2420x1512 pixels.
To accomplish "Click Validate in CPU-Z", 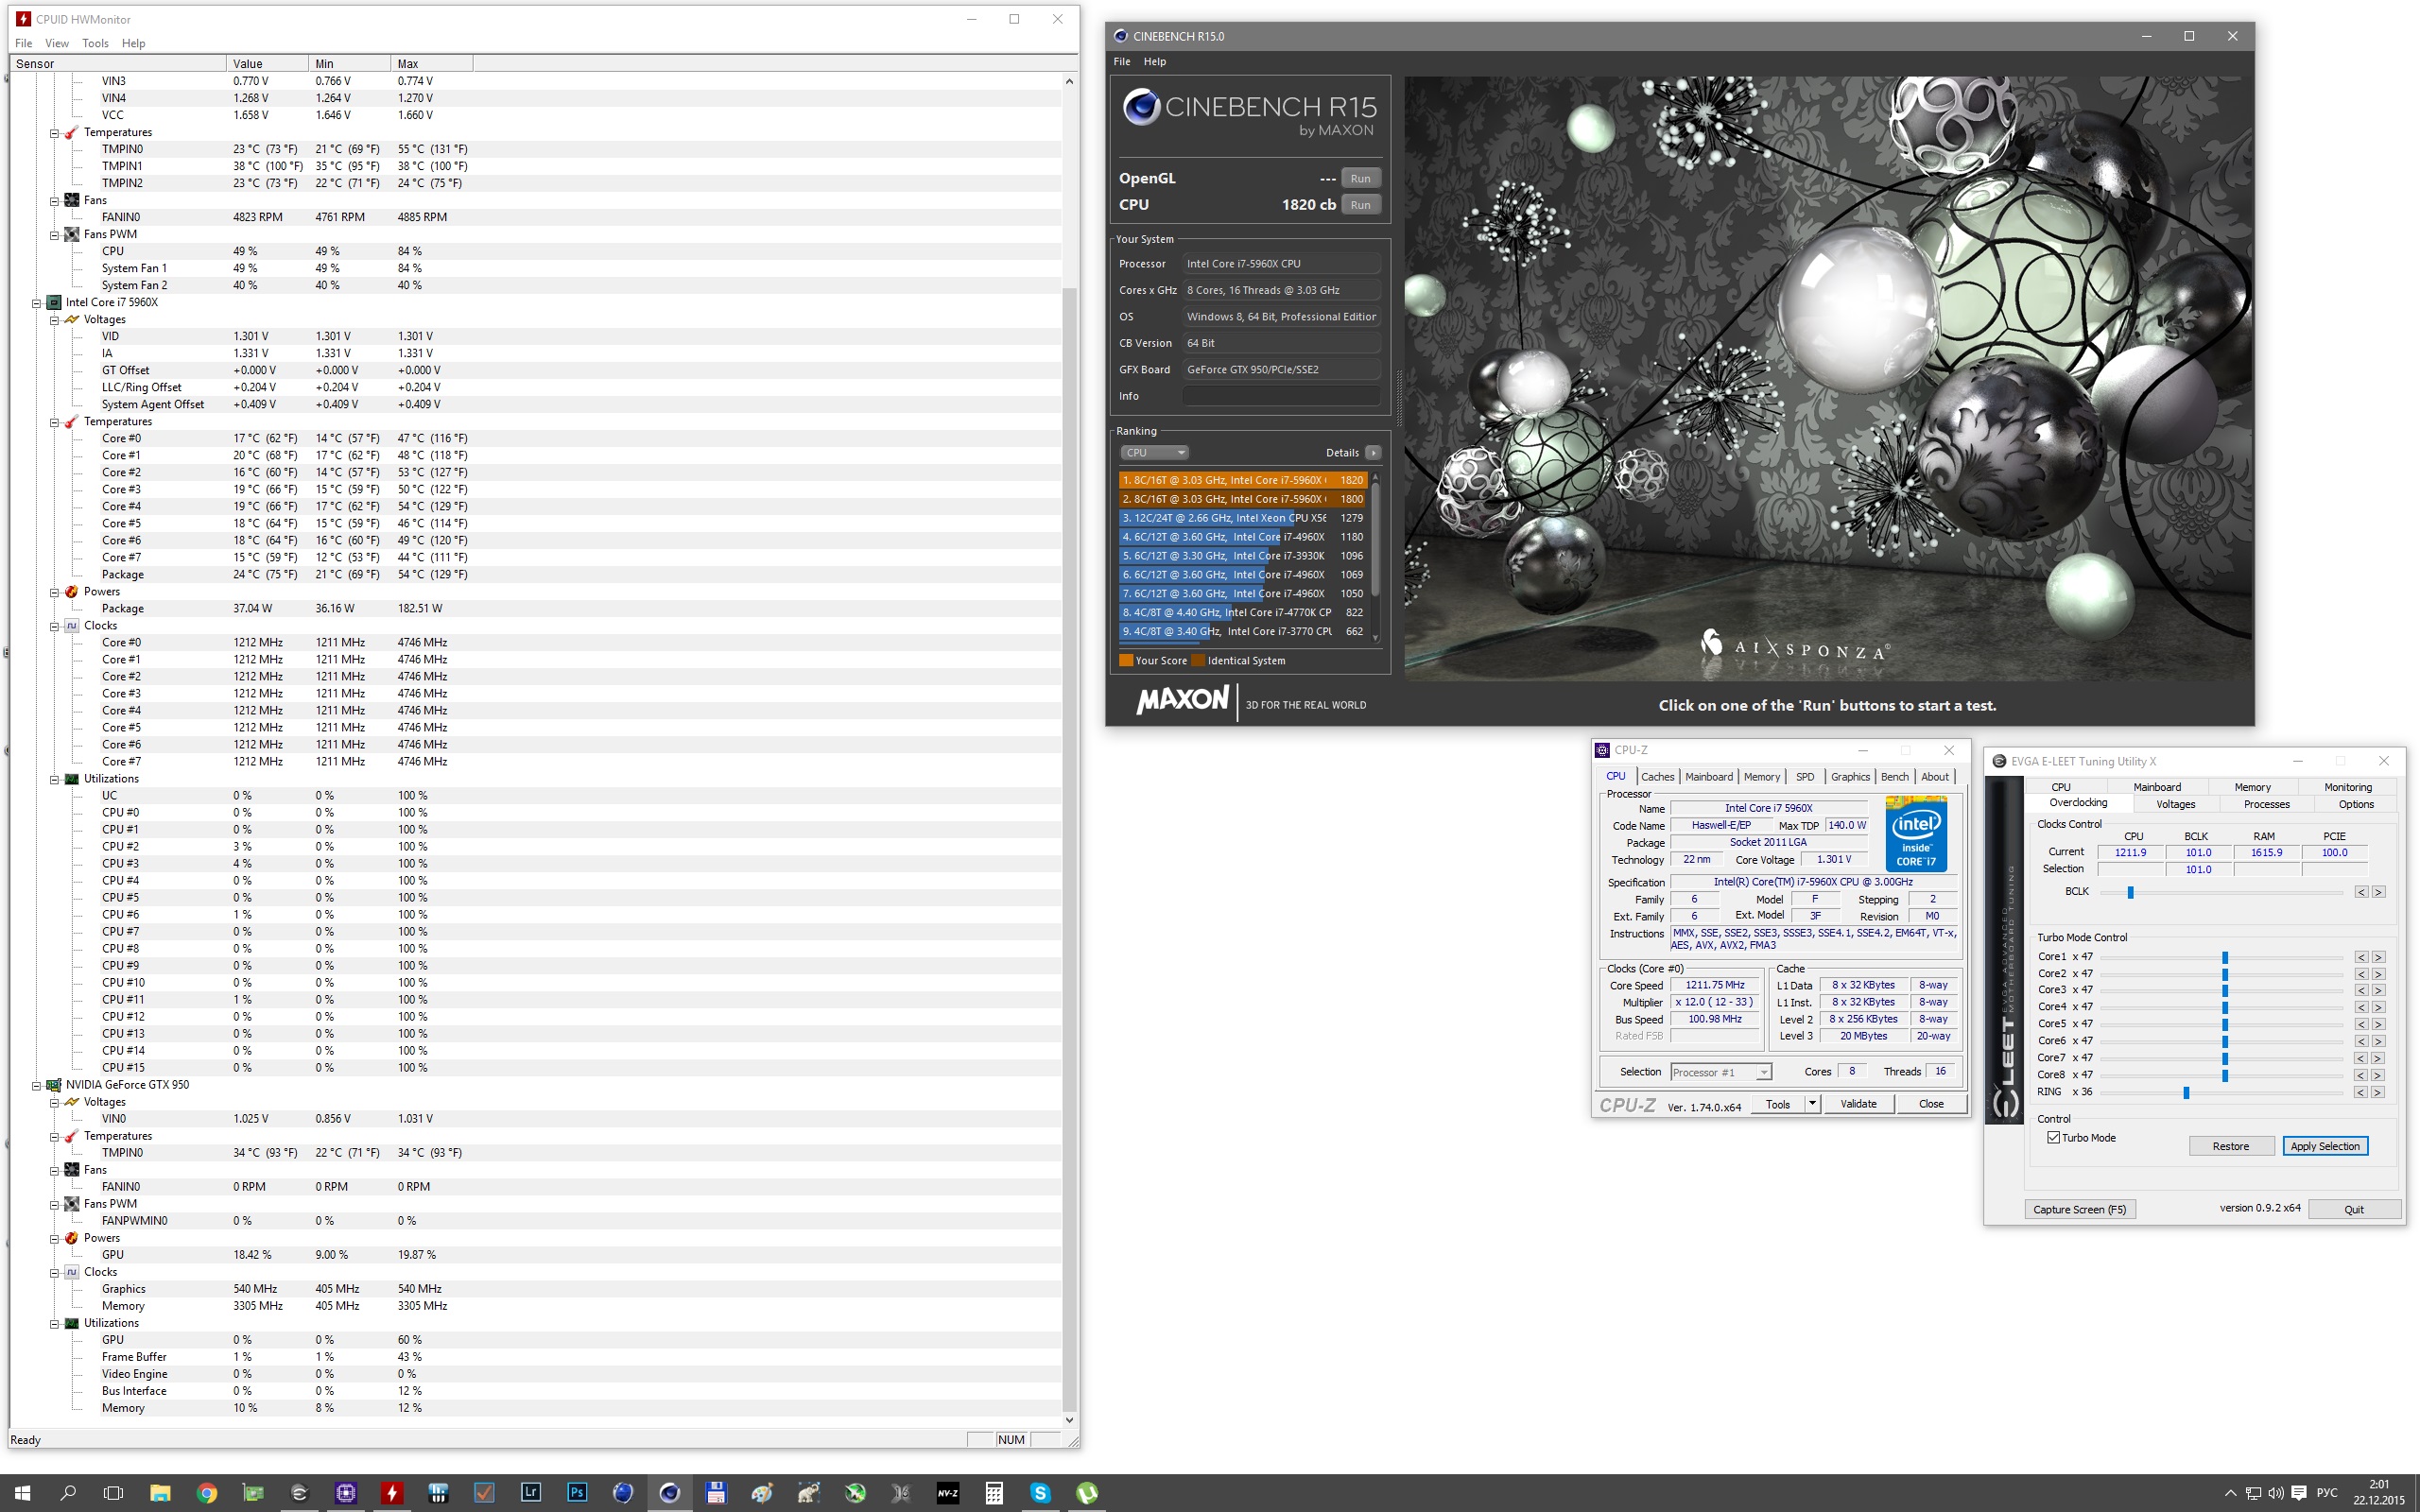I will pos(1858,1104).
